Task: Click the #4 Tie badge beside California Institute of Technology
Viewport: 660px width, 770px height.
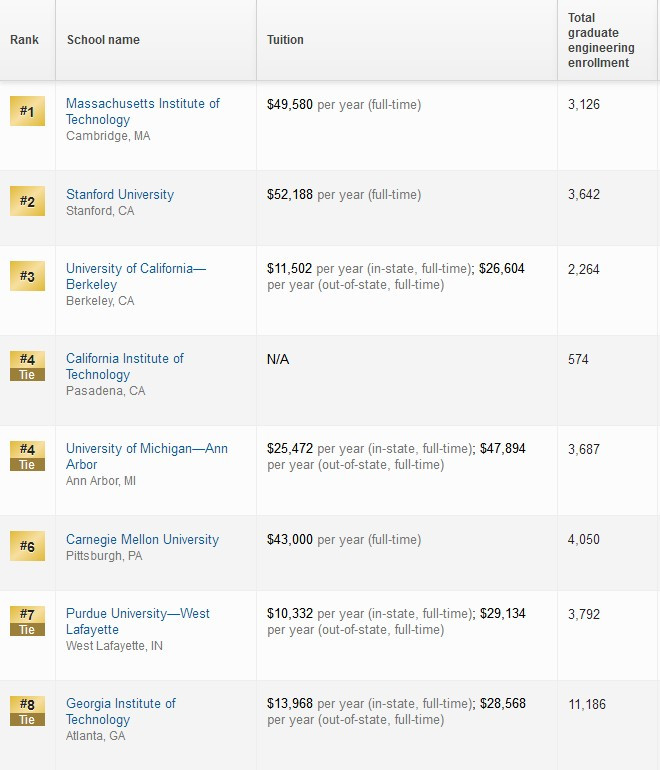Action: click(28, 366)
